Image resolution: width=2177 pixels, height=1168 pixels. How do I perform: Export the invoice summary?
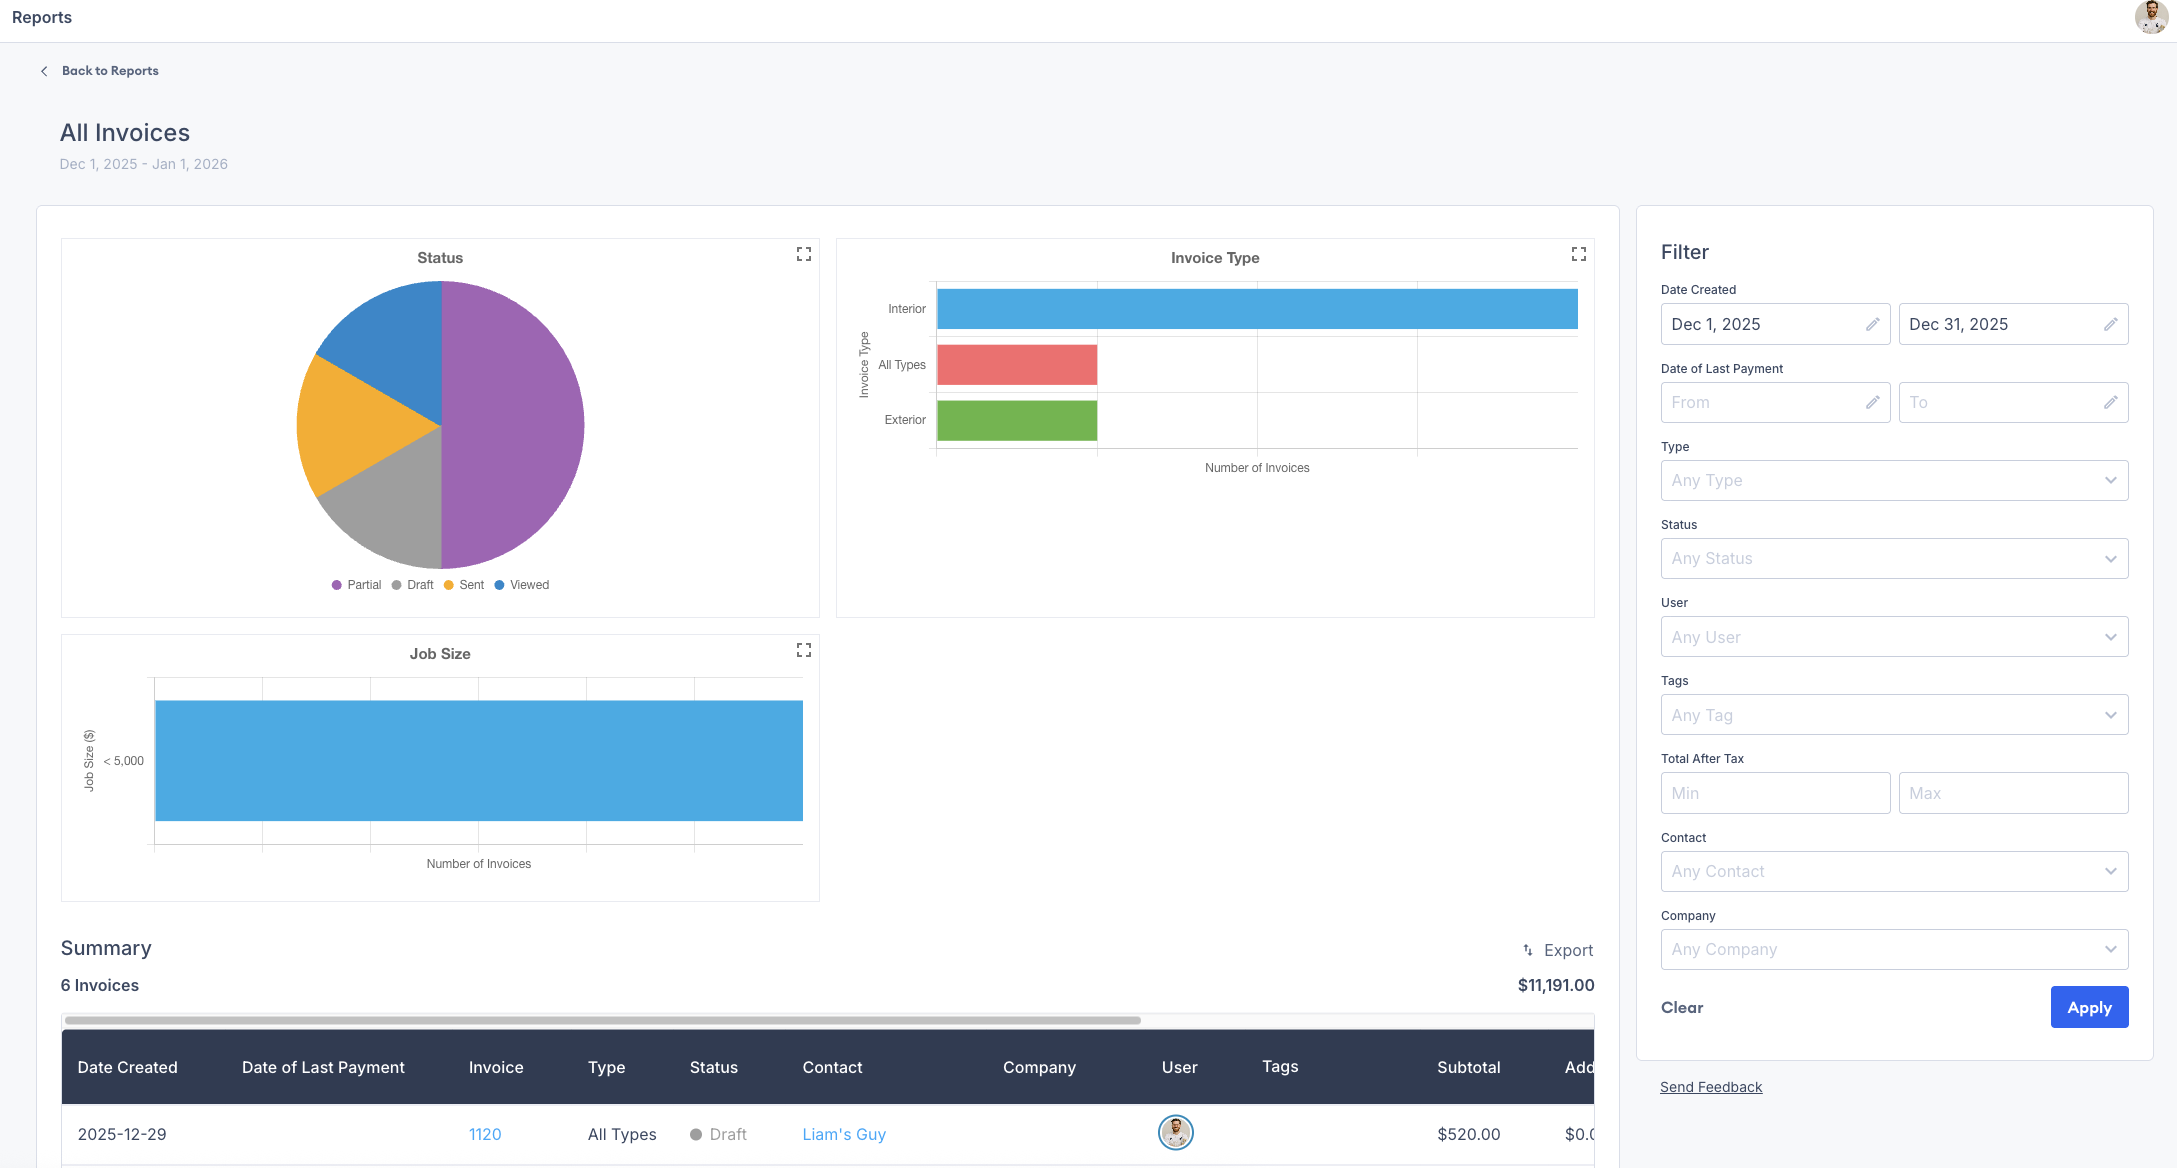coord(1558,950)
